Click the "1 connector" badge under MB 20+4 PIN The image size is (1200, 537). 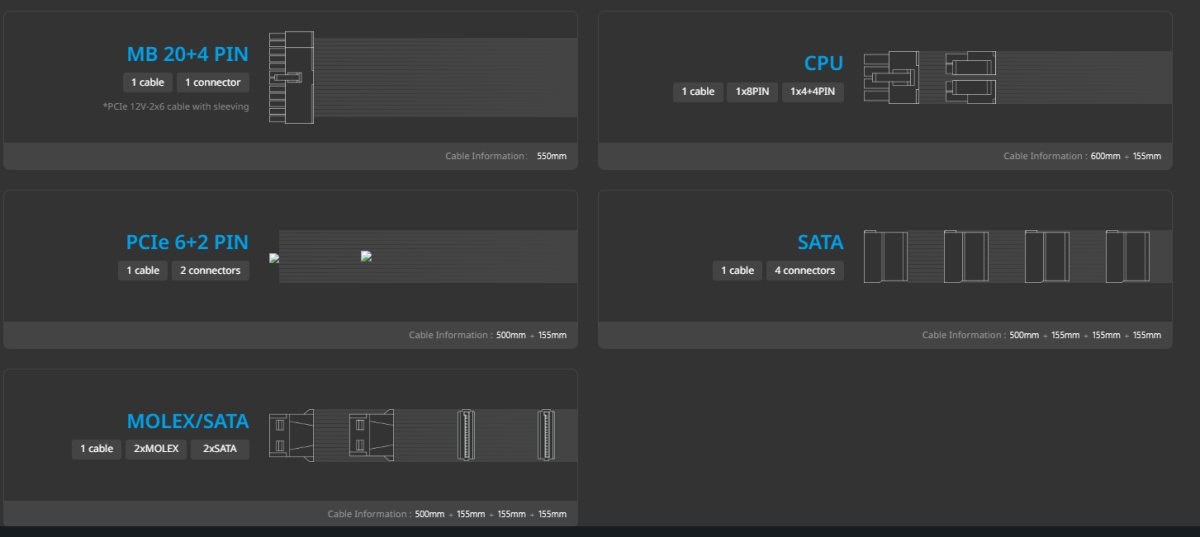(212, 82)
